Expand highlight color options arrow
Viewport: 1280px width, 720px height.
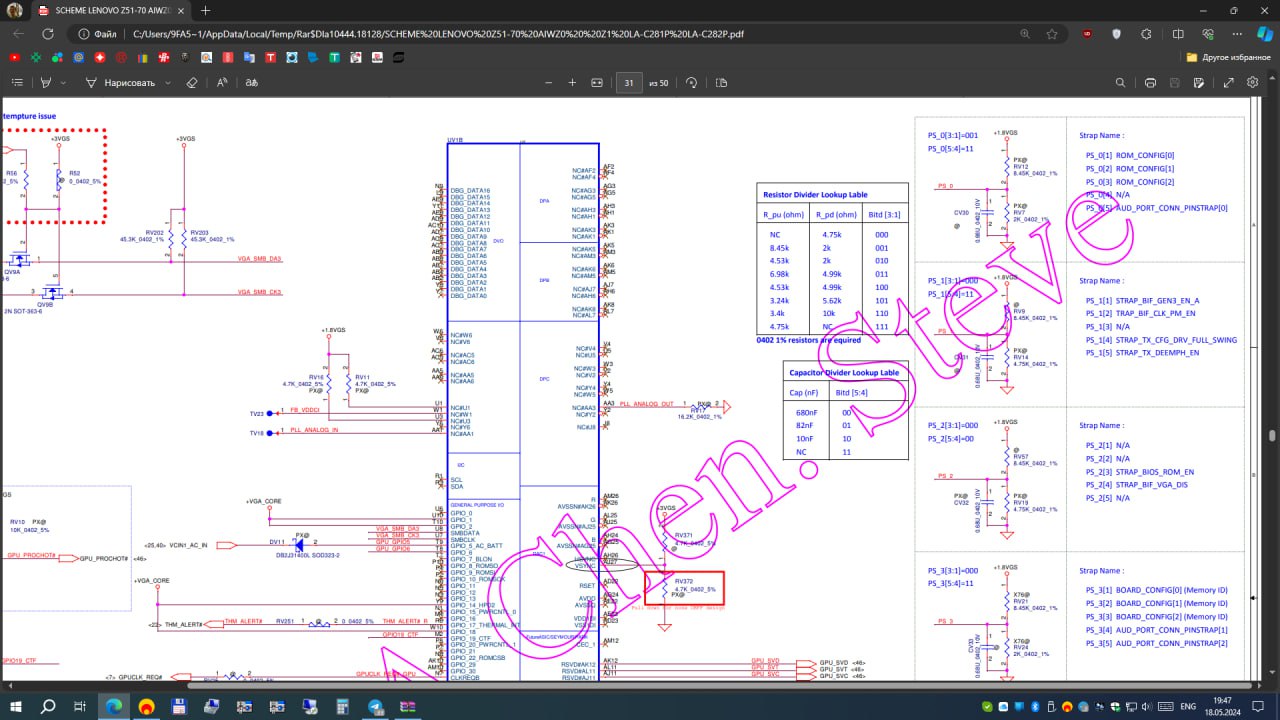tap(64, 82)
